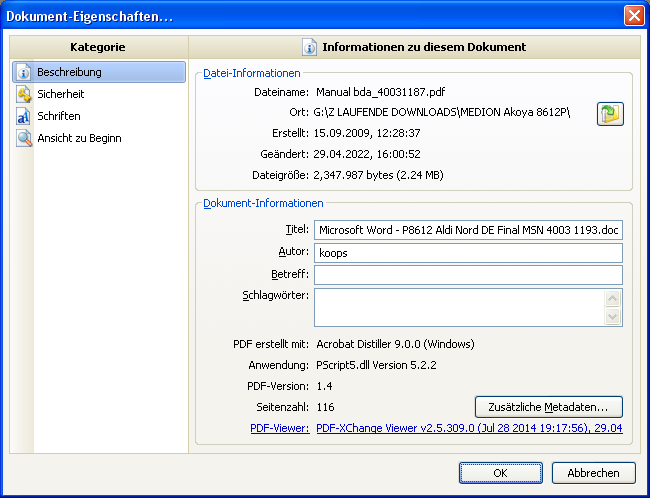The image size is (650, 498).
Task: Click the Dokument-Informationen group label
Action: [x=263, y=204]
